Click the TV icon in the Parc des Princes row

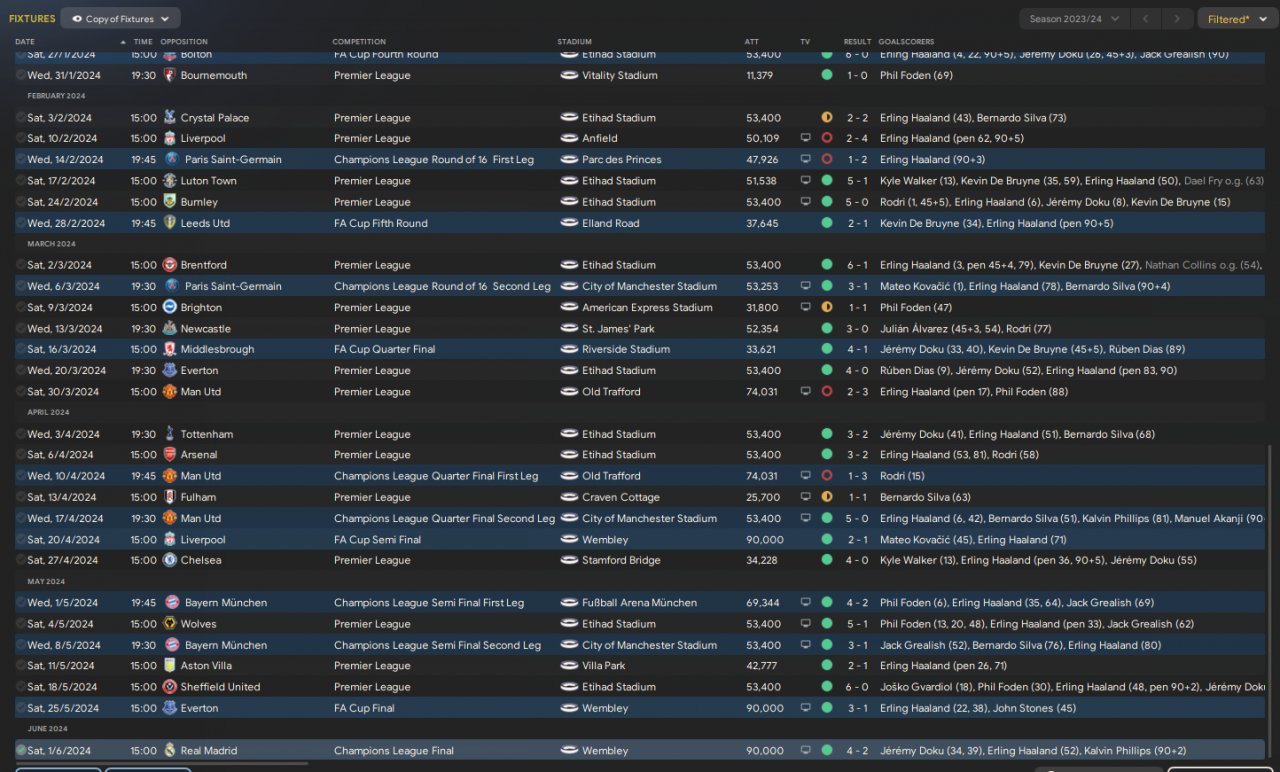click(x=806, y=159)
